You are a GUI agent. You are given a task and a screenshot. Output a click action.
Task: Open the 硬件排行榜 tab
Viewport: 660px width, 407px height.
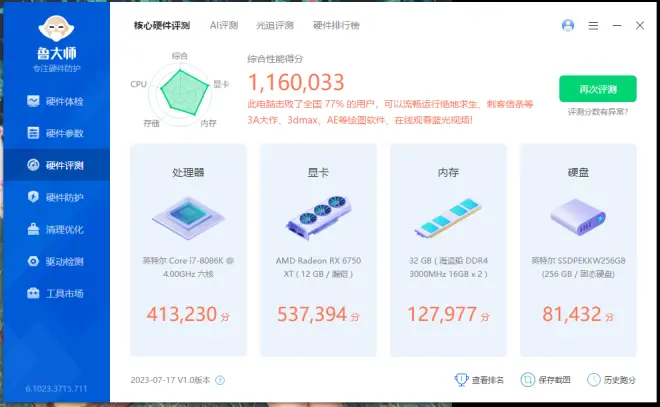pyautogui.click(x=335, y=24)
